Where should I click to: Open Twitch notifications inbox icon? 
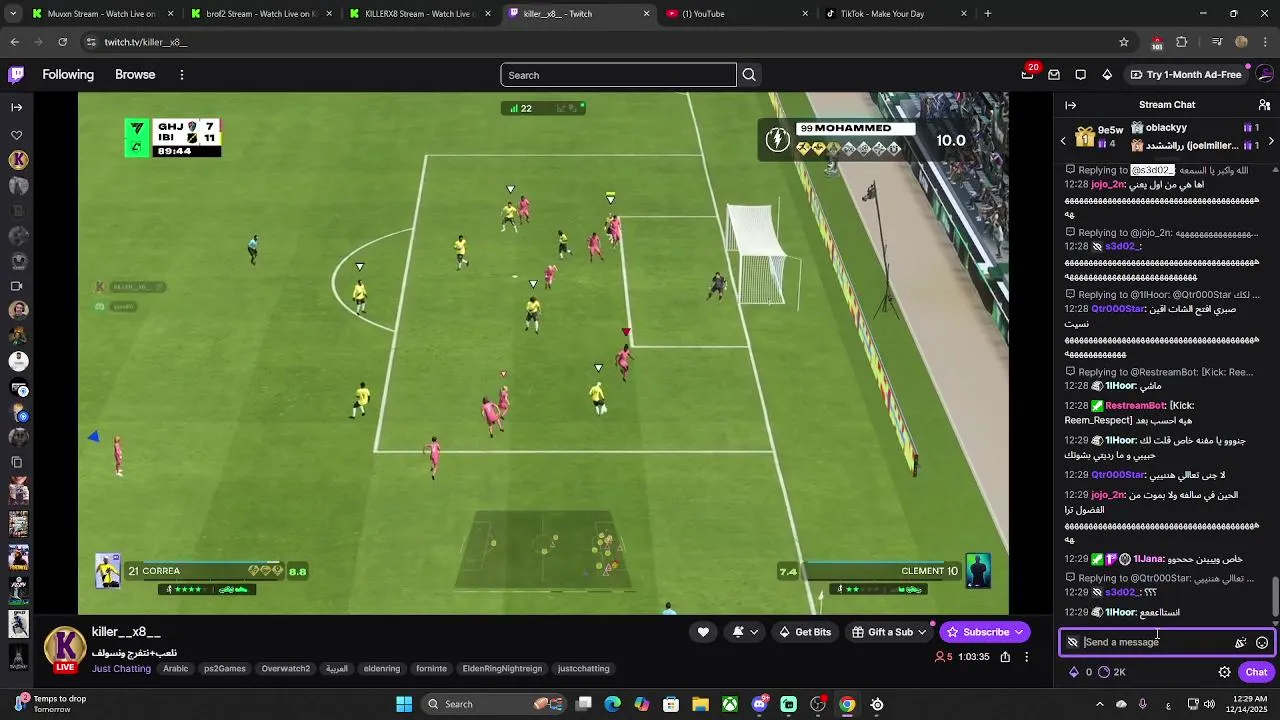pyautogui.click(x=1054, y=75)
